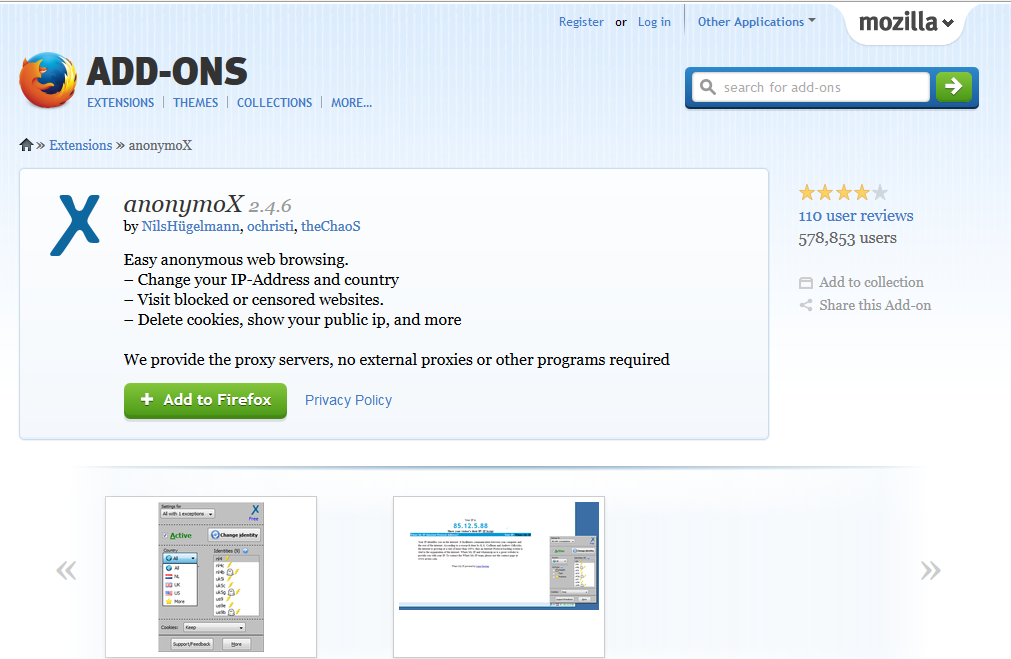The height and width of the screenshot is (659, 1011).
Task: Click Add to collection link
Action: point(871,282)
